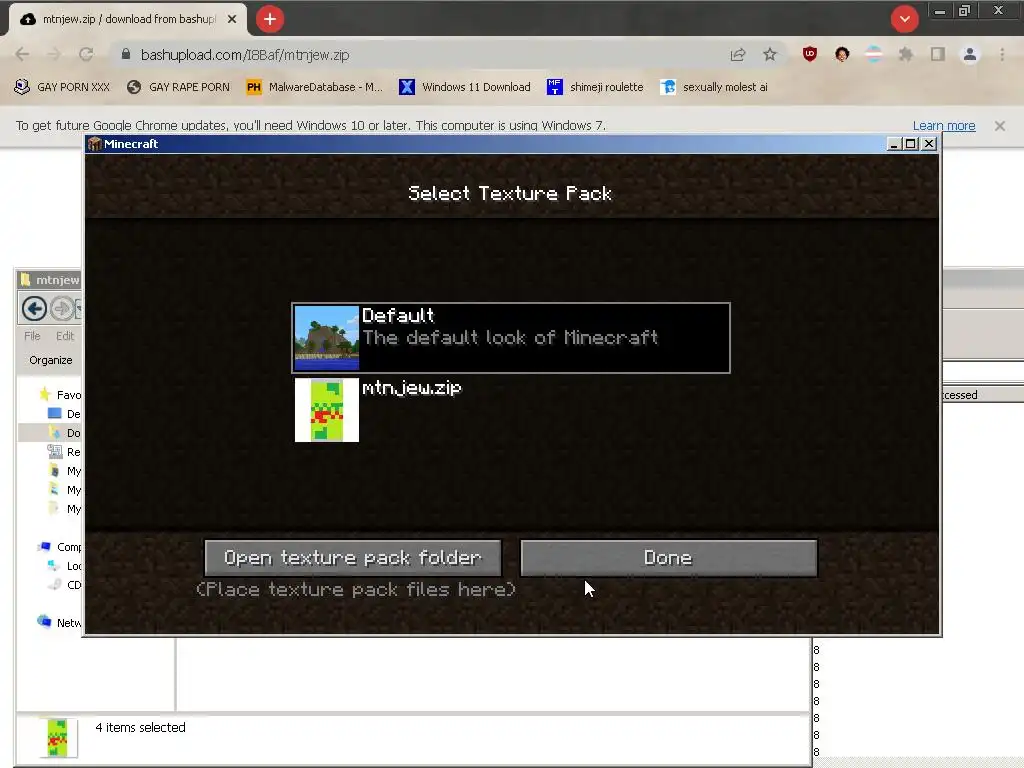Open the File menu in Explorer
This screenshot has height=768, width=1024.
[32, 336]
